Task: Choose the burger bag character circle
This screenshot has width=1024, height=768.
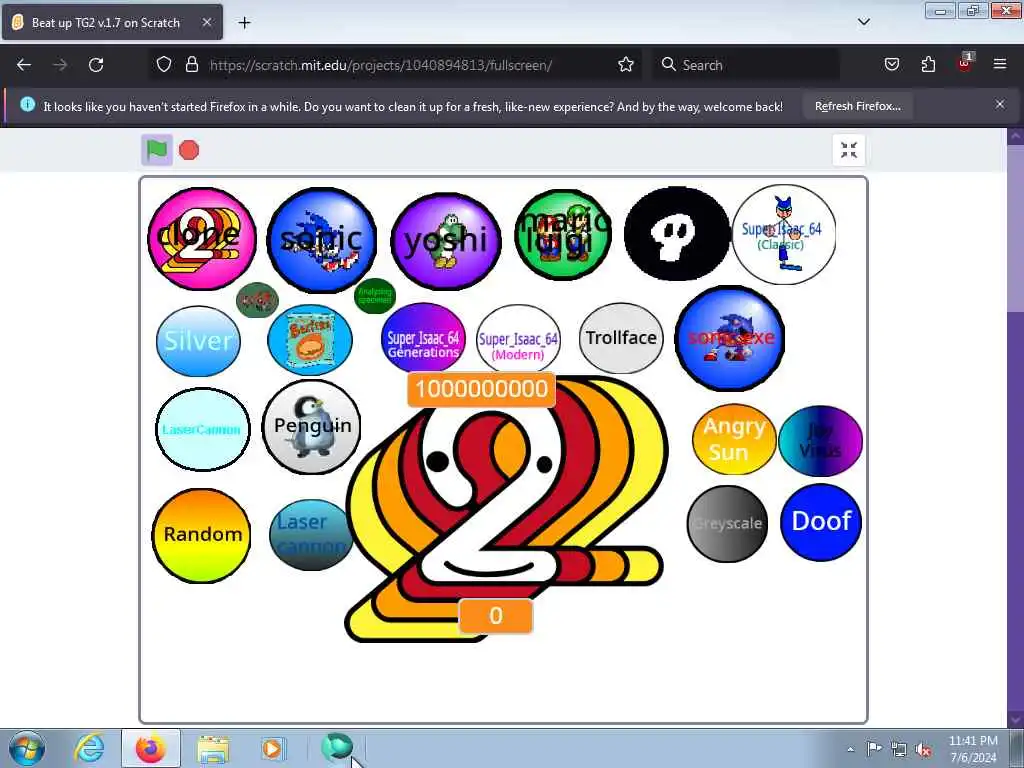Action: click(310, 340)
